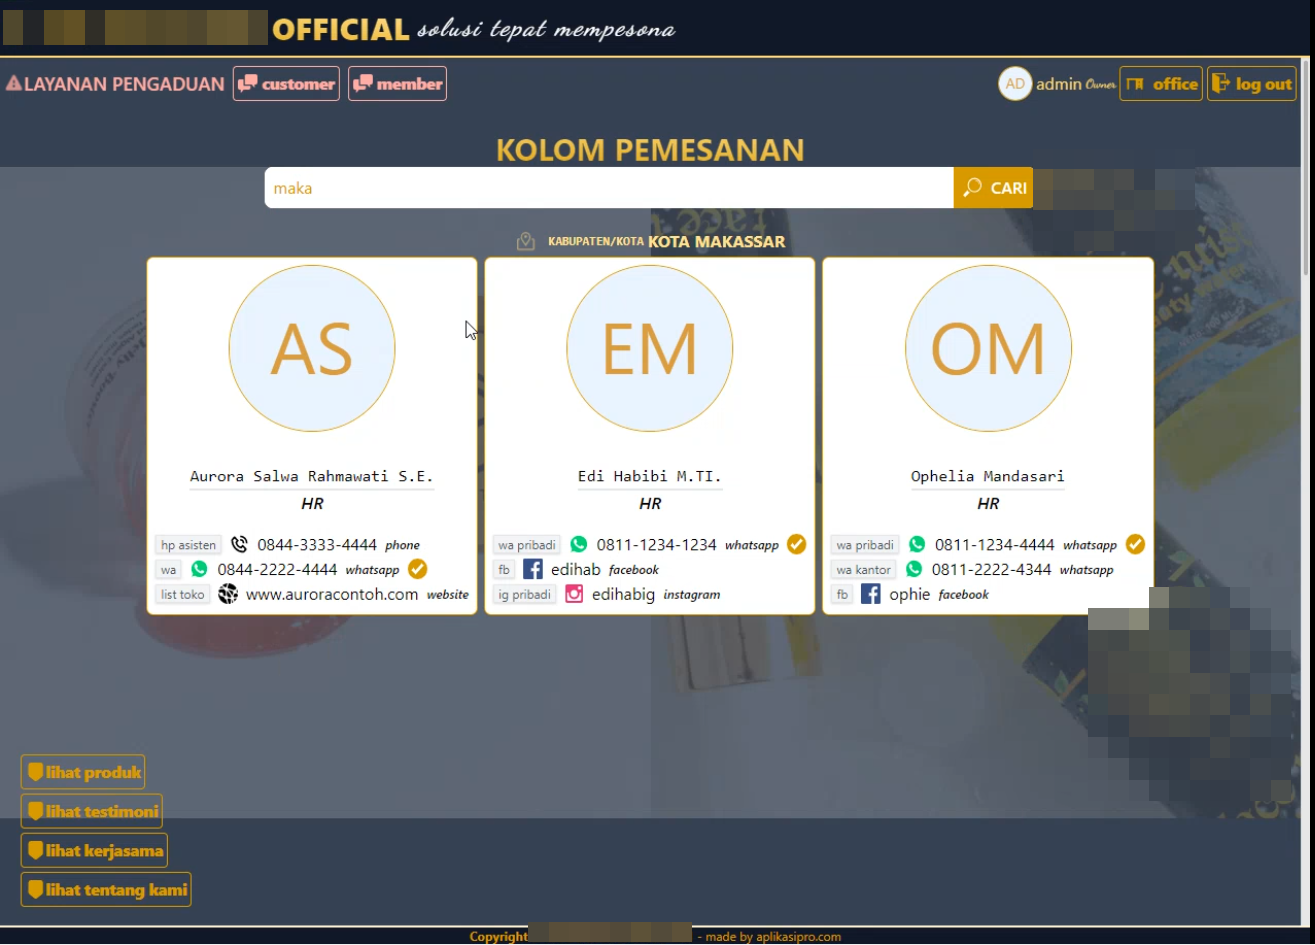1315x945 pixels.
Task: Open lihat testimoni
Action: pos(92,811)
